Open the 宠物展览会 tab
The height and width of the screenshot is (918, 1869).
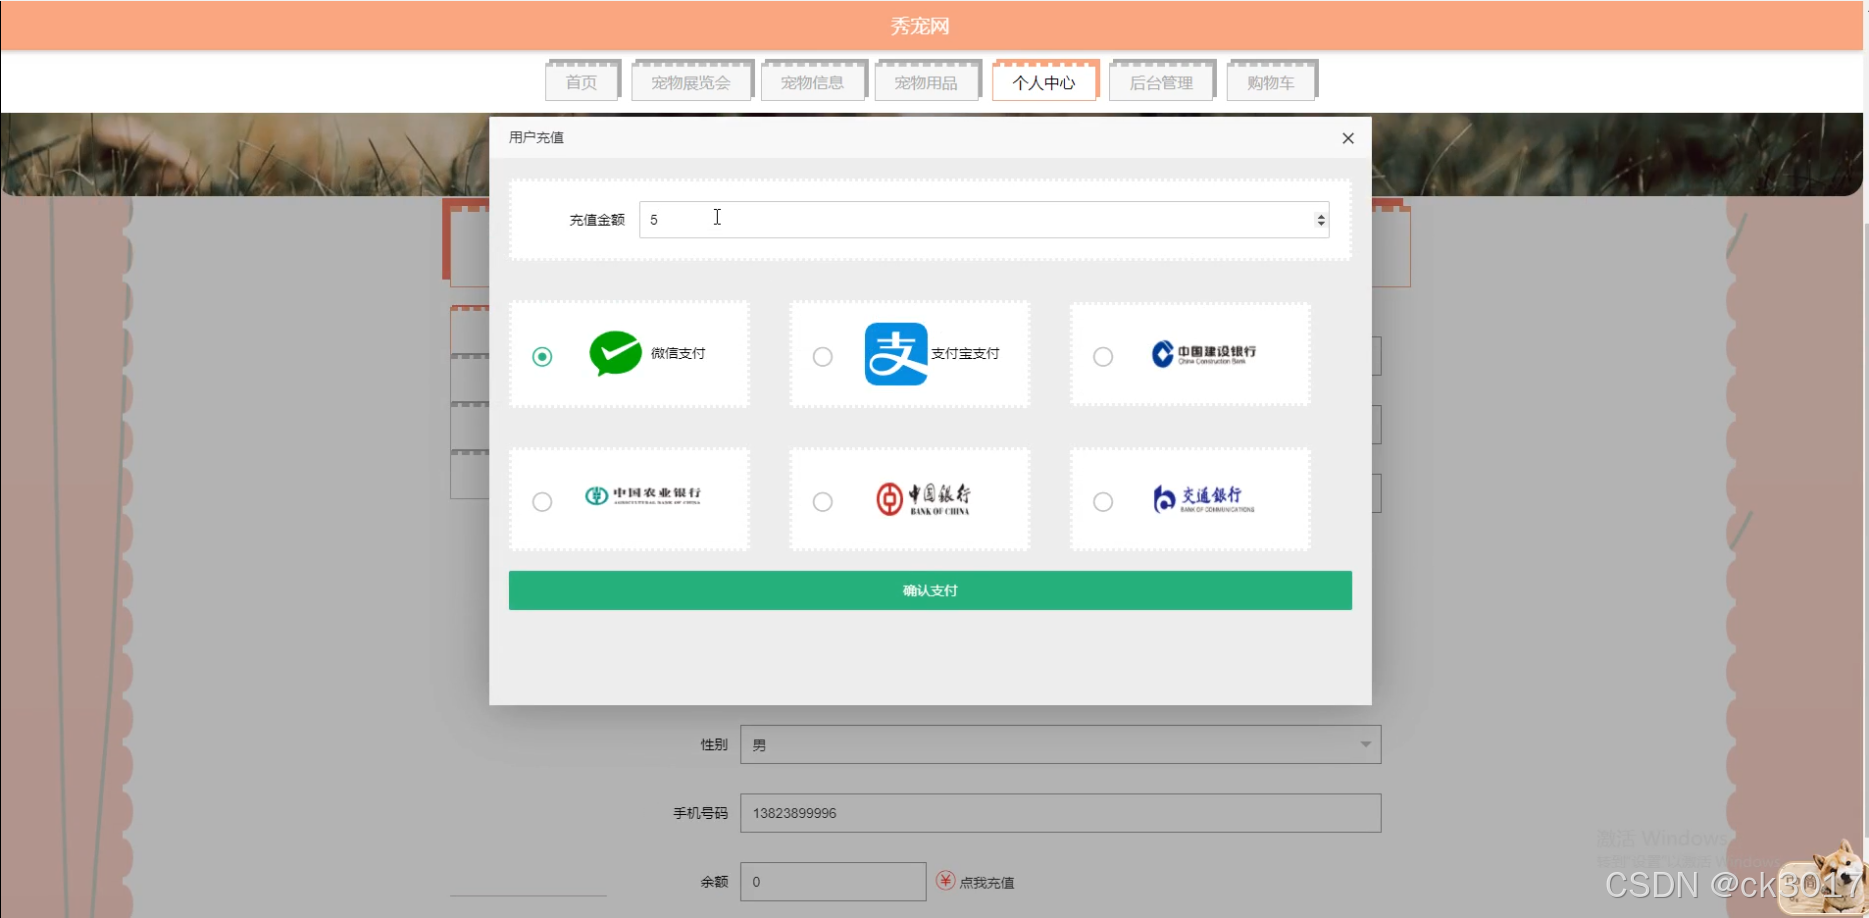point(691,82)
